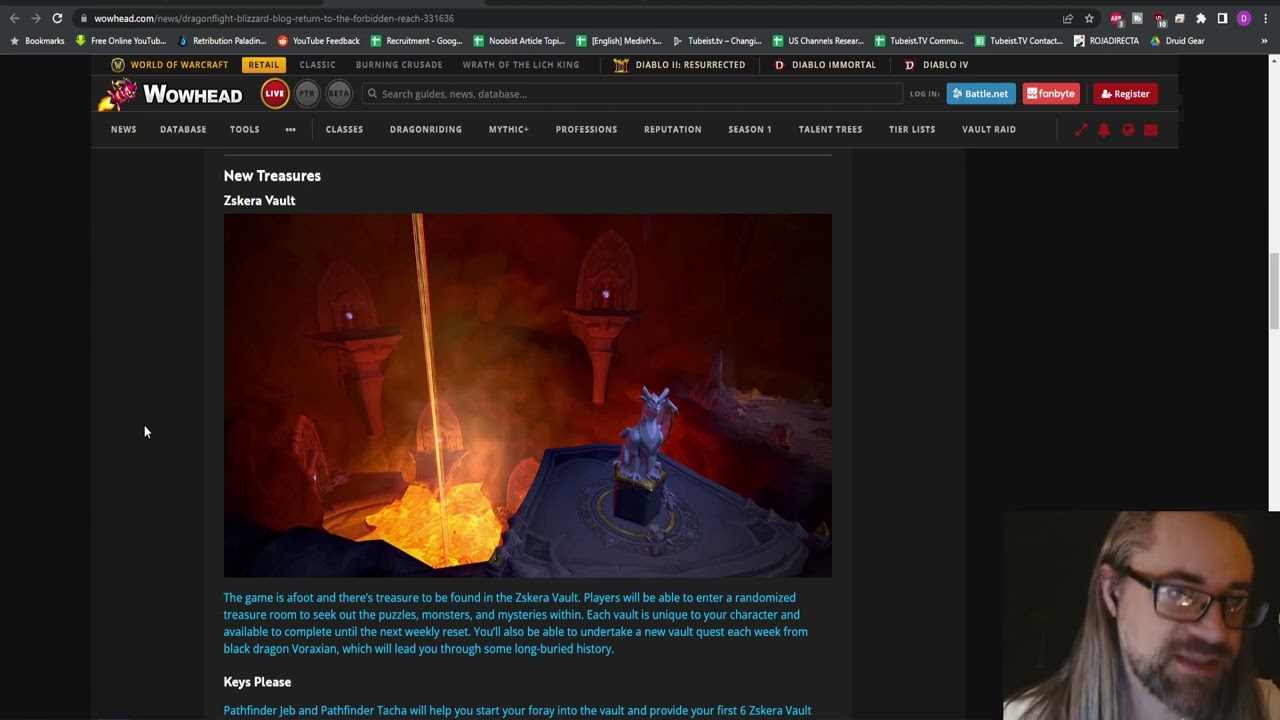Go to DIABLO IV site link
The width and height of the screenshot is (1280, 720).
click(945, 65)
